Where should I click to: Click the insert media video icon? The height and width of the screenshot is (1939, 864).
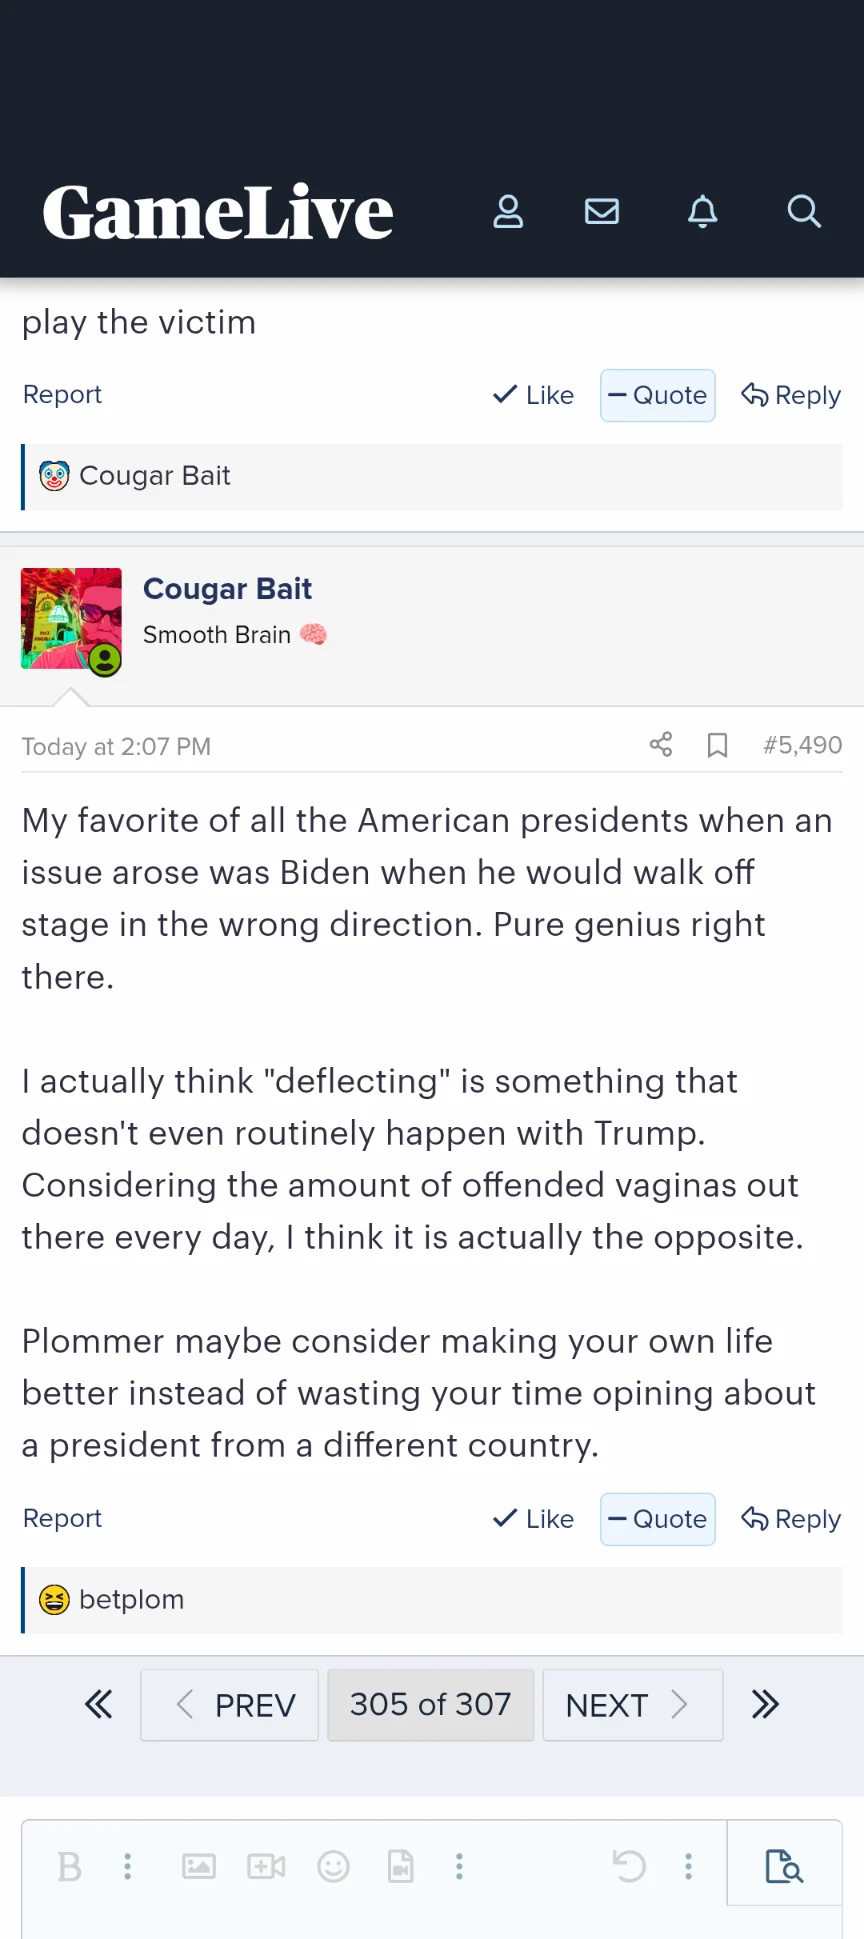(266, 1866)
